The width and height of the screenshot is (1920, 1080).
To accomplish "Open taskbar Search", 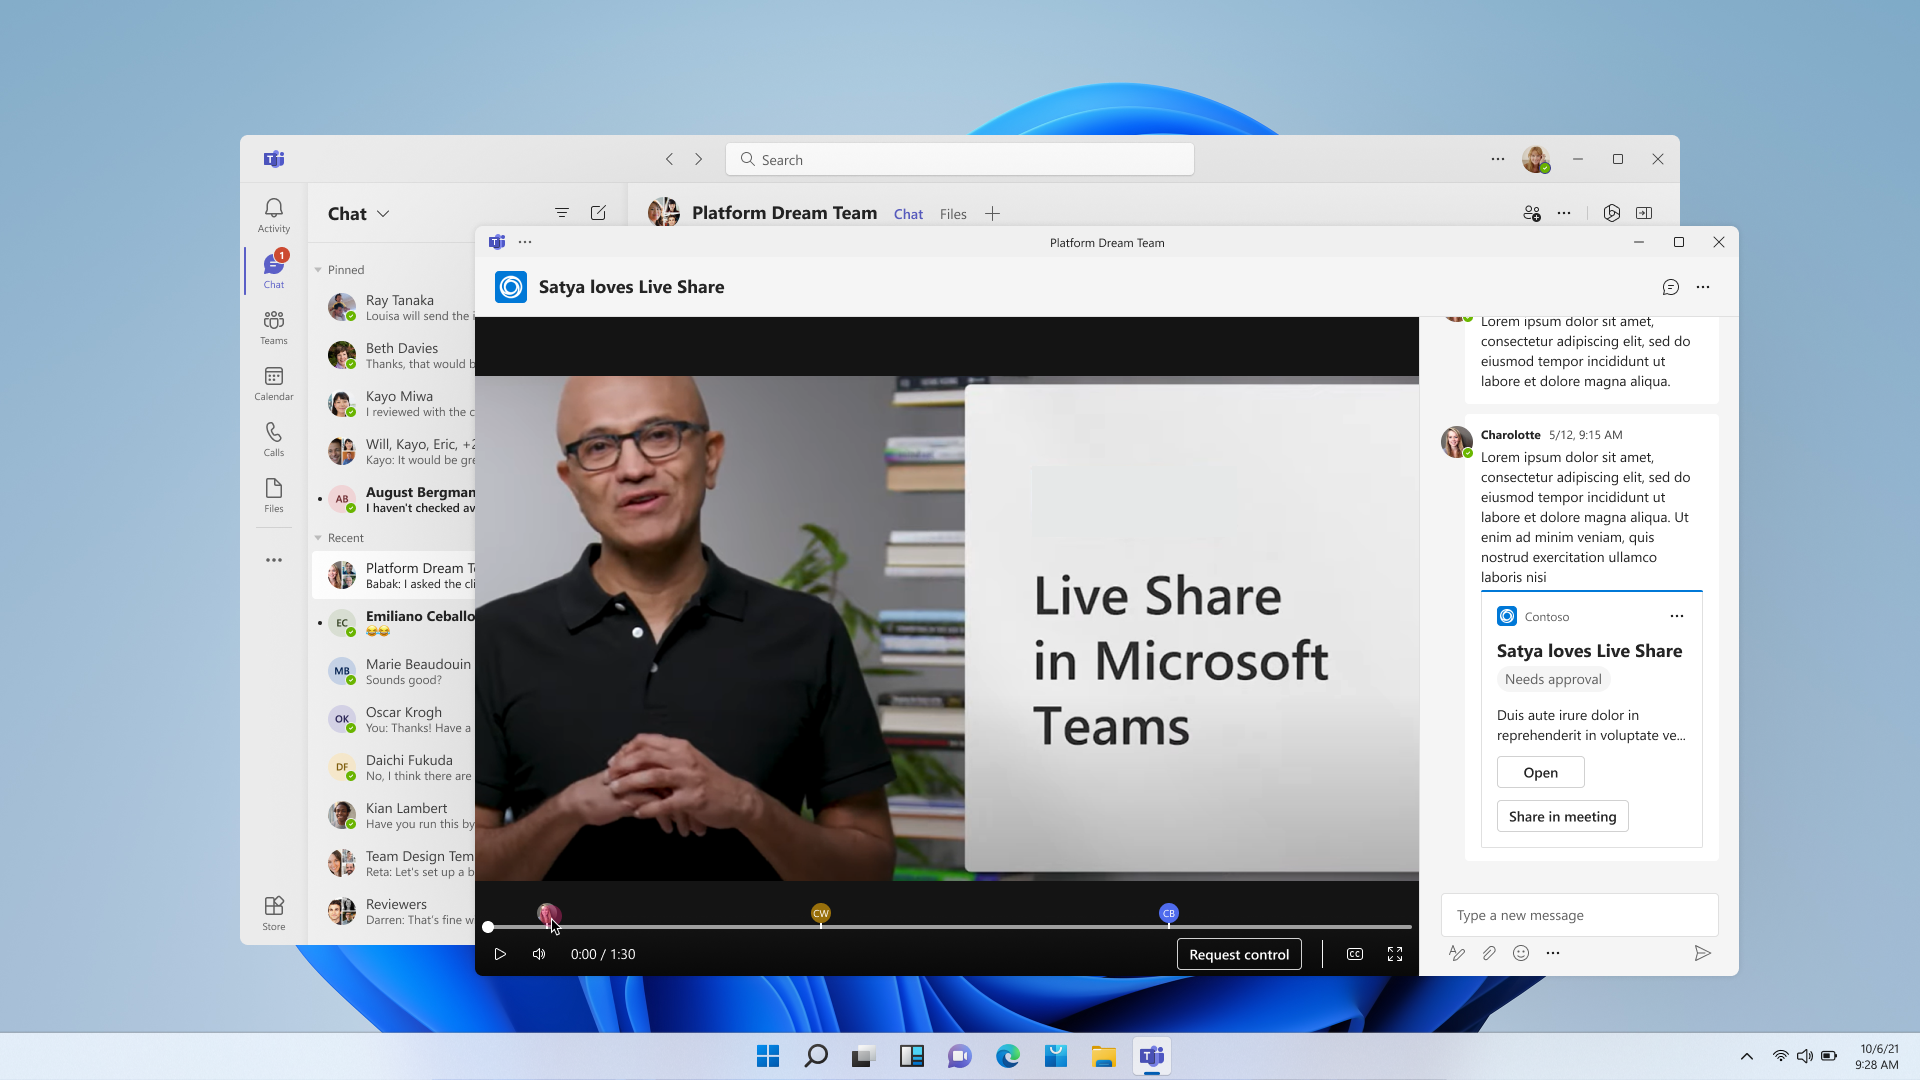I will point(816,1056).
